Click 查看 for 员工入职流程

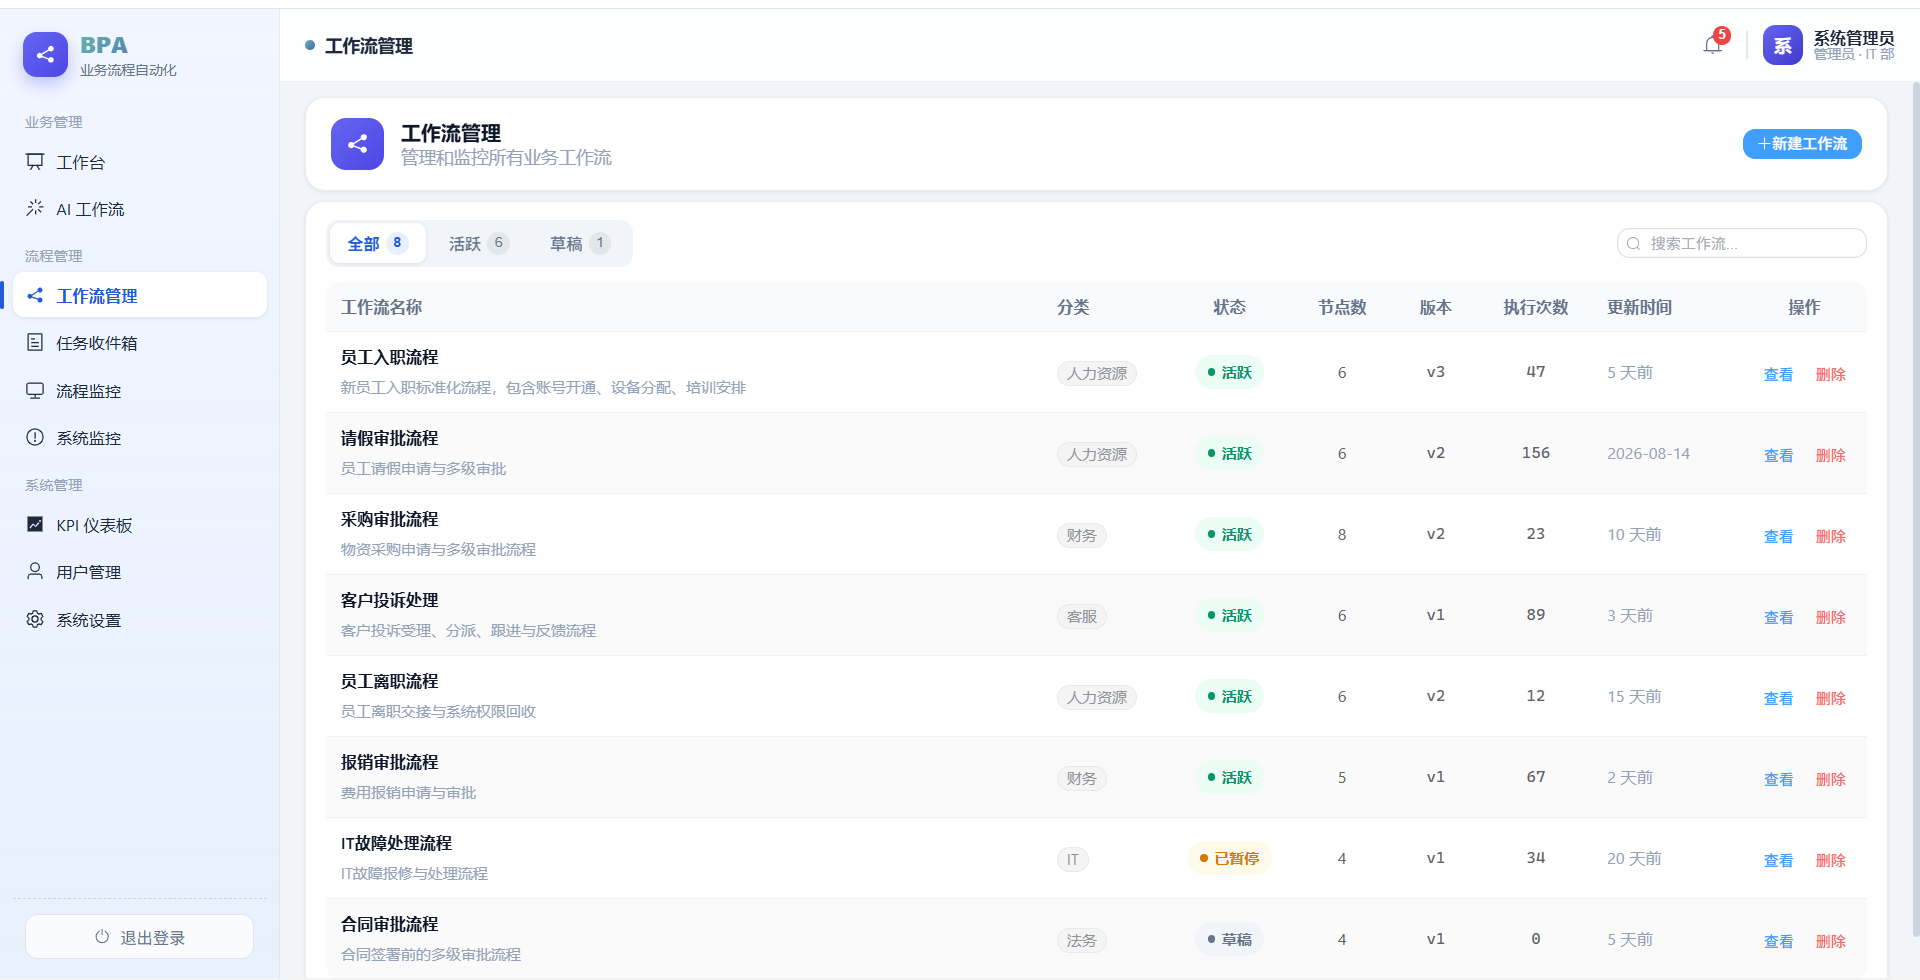[1778, 374]
